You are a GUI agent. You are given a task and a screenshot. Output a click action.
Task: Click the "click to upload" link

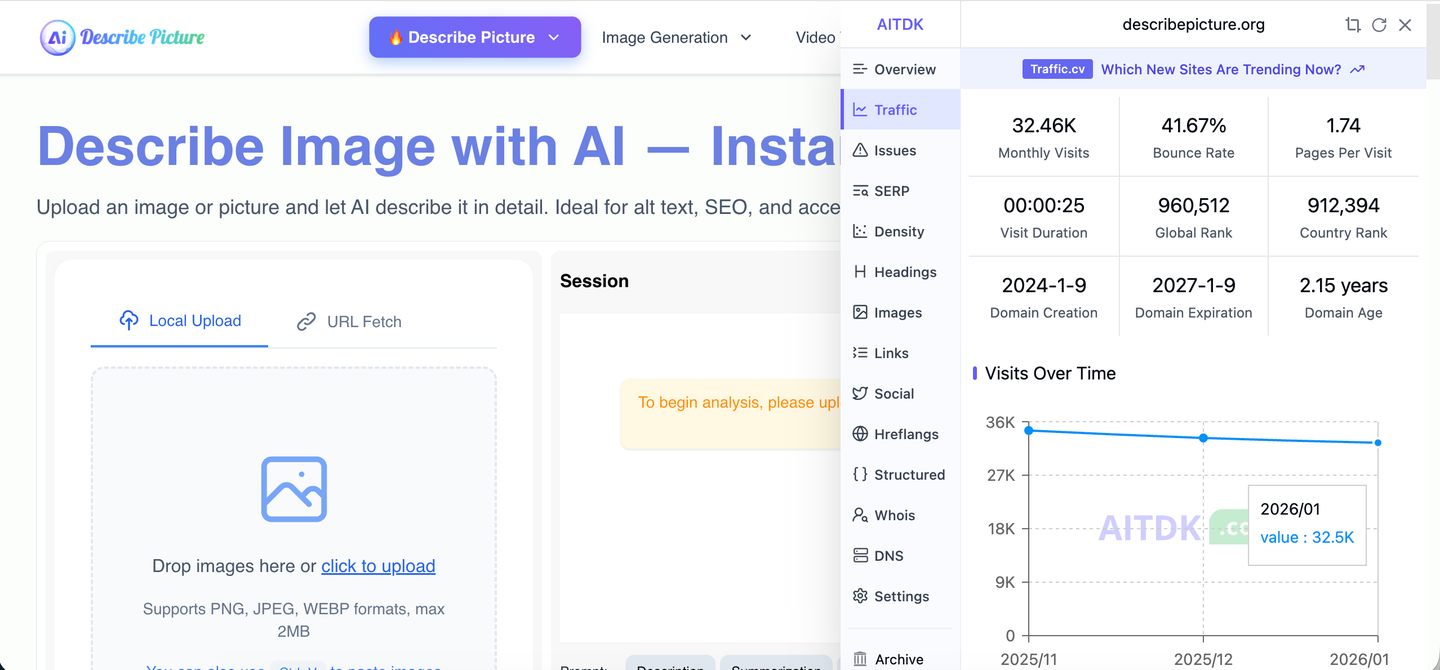tap(378, 566)
